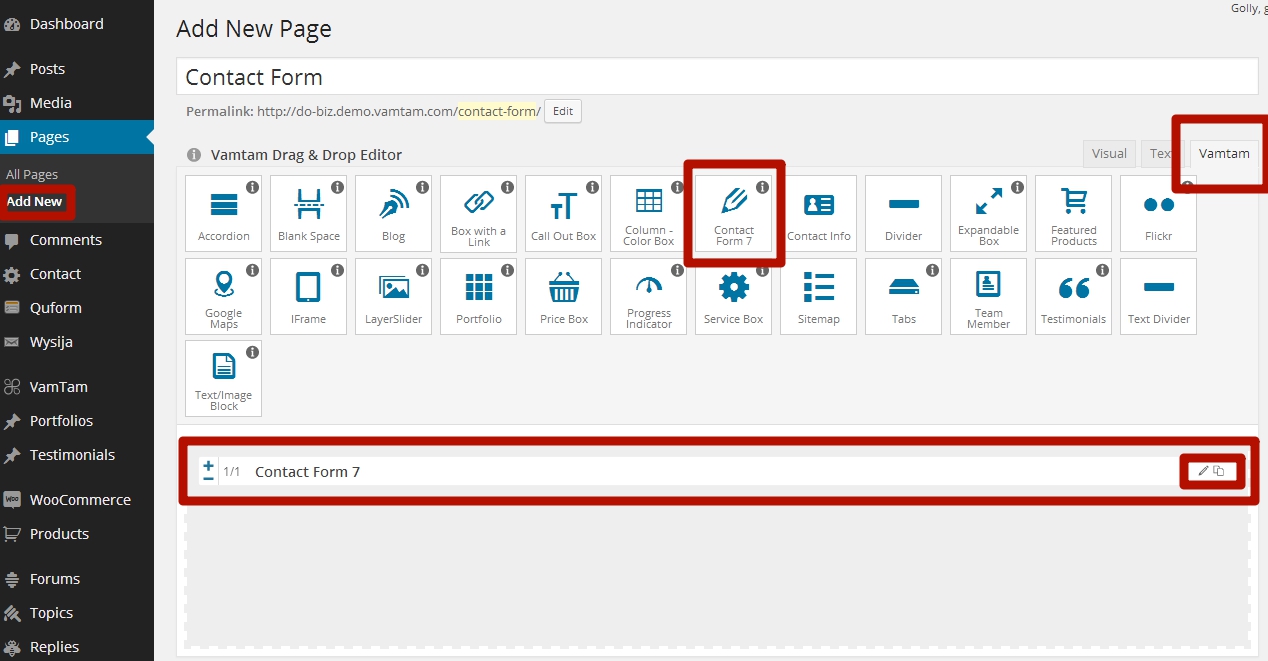This screenshot has height=661, width=1268.
Task: Click info icon beside Vamtam Drag & Drop Editor
Action: pos(195,155)
